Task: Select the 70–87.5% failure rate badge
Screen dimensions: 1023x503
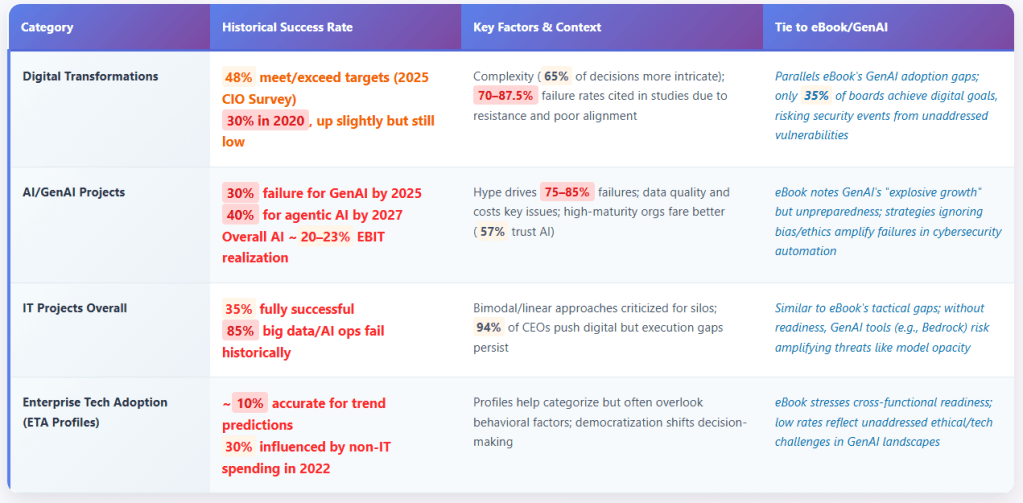Action: coord(505,96)
